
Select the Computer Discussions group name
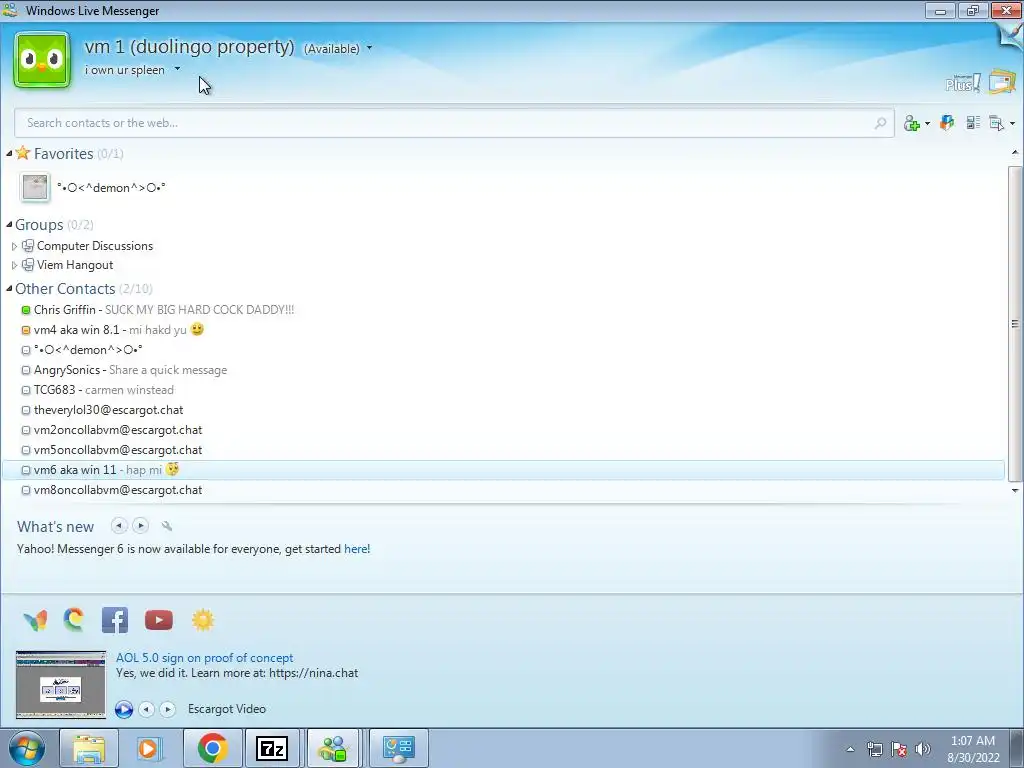pos(95,246)
